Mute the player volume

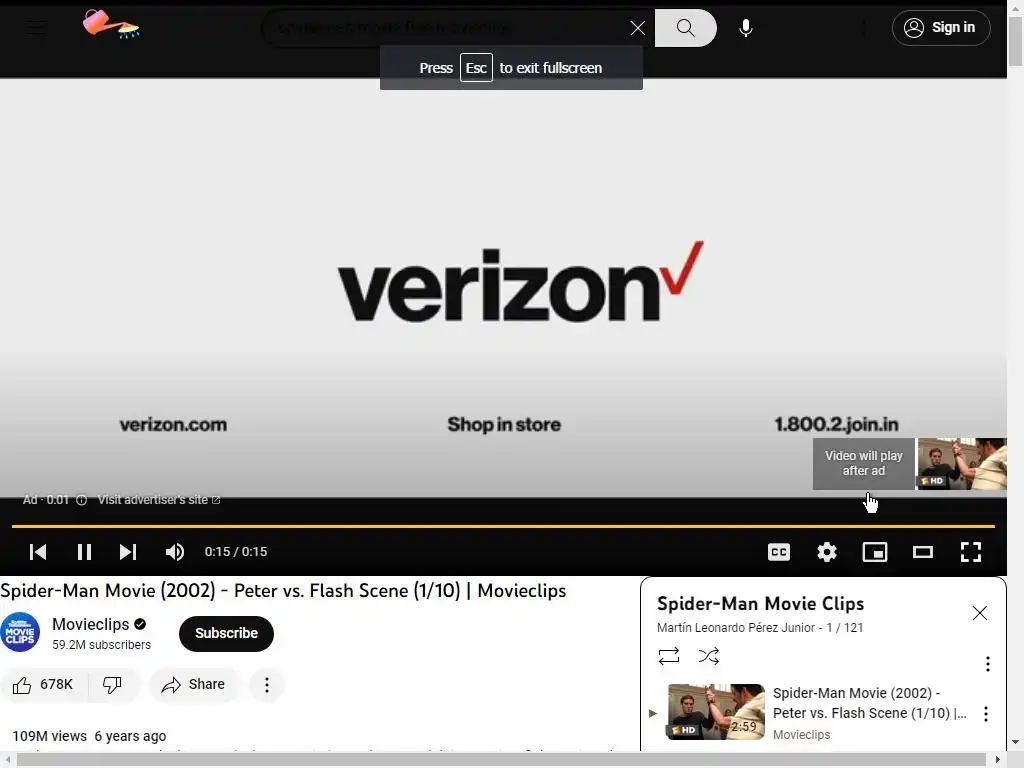click(174, 552)
